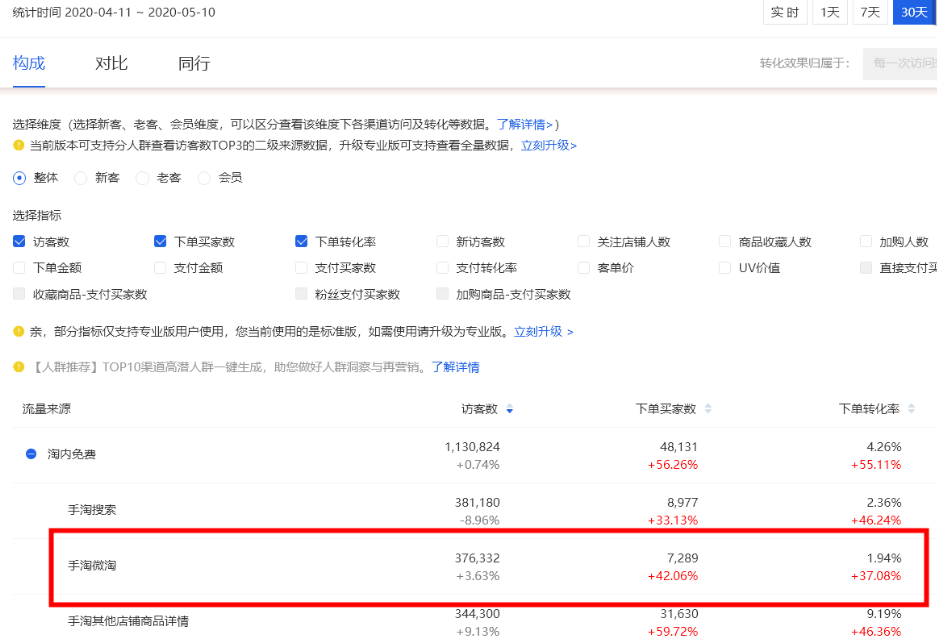
Task: Uncheck the 下单买家数 checkbox
Action: 160,241
